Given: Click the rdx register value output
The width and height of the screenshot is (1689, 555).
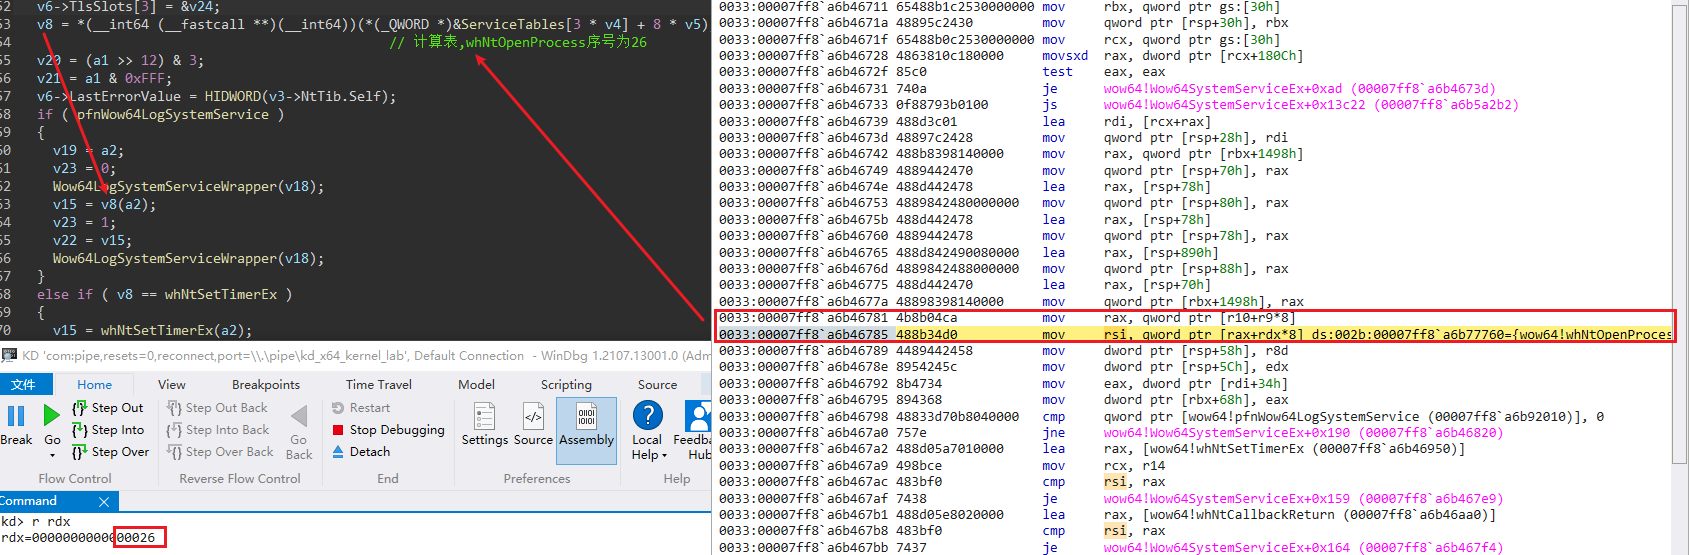Looking at the screenshot, I should point(78,538).
